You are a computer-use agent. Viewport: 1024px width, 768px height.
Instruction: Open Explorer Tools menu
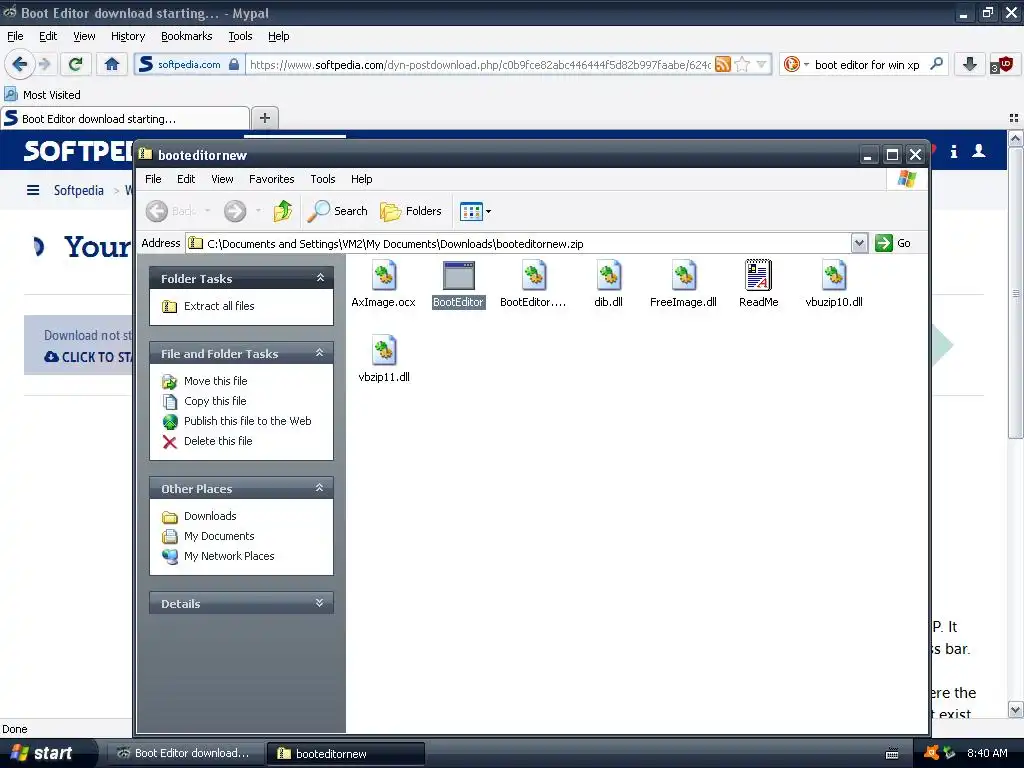click(x=323, y=179)
